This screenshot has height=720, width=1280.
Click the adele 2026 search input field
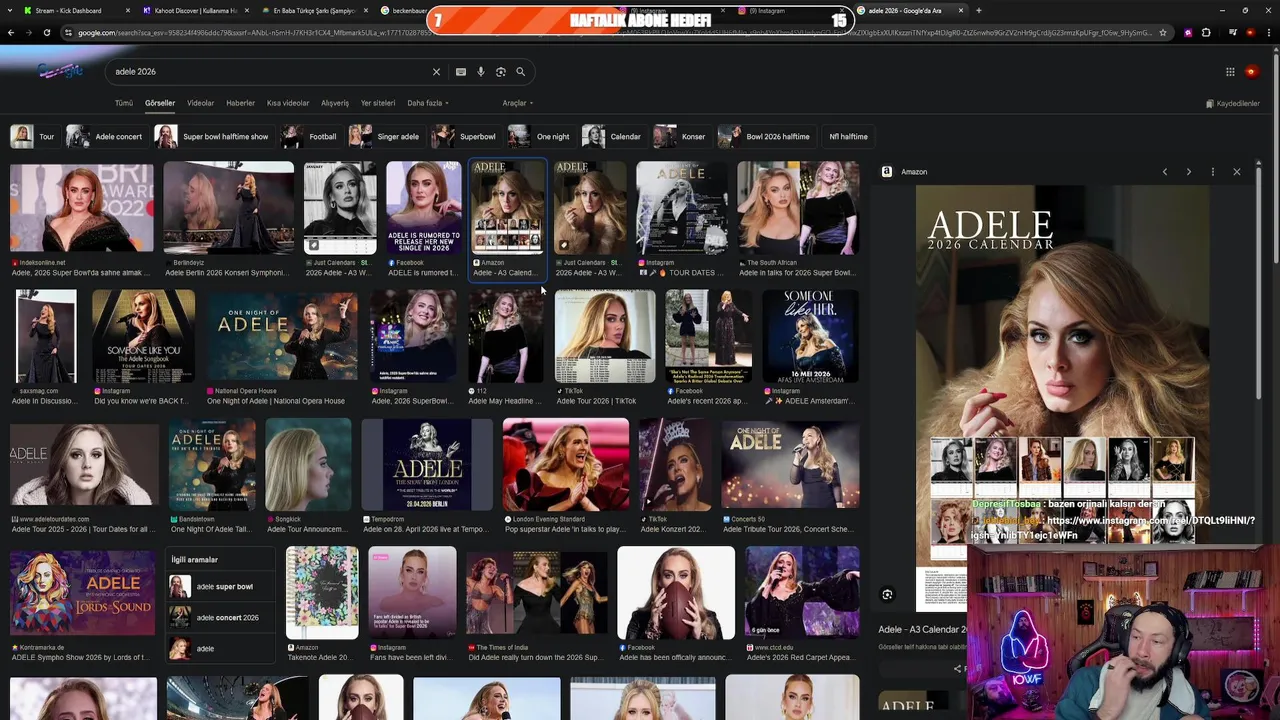tap(270, 72)
